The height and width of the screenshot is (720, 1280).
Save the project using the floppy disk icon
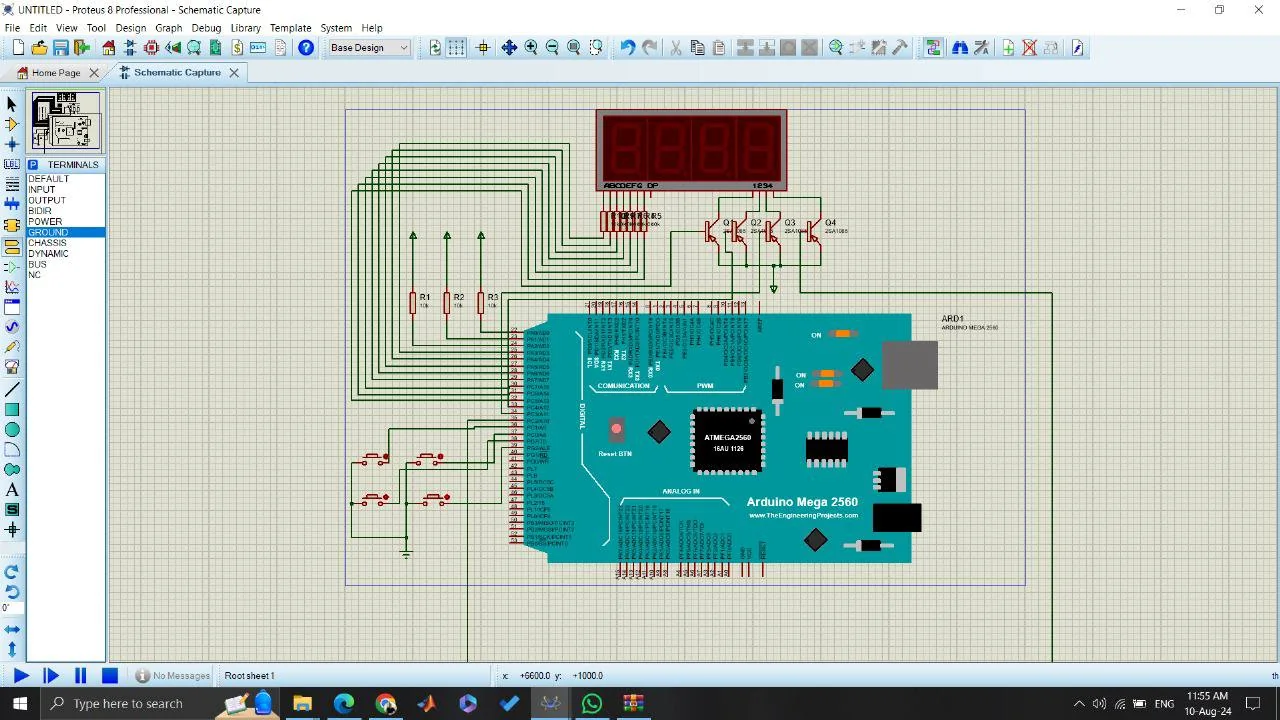point(61,48)
